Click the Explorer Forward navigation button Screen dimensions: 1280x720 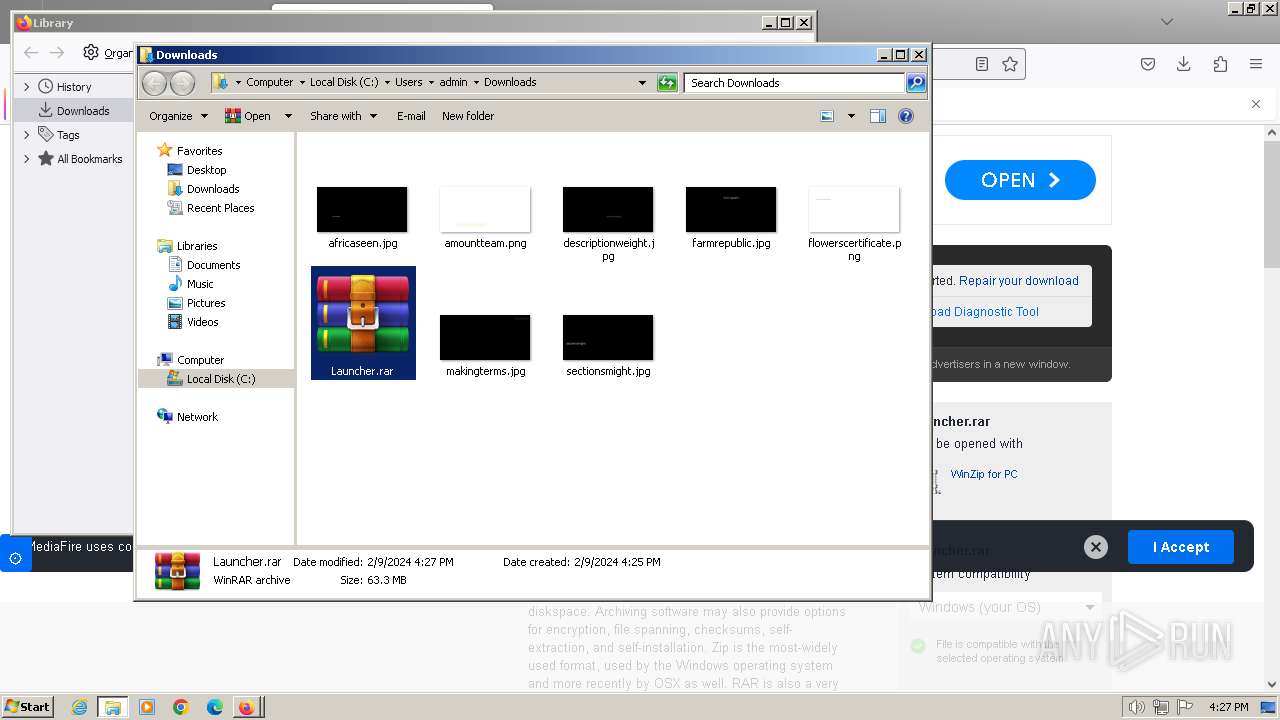tap(182, 83)
